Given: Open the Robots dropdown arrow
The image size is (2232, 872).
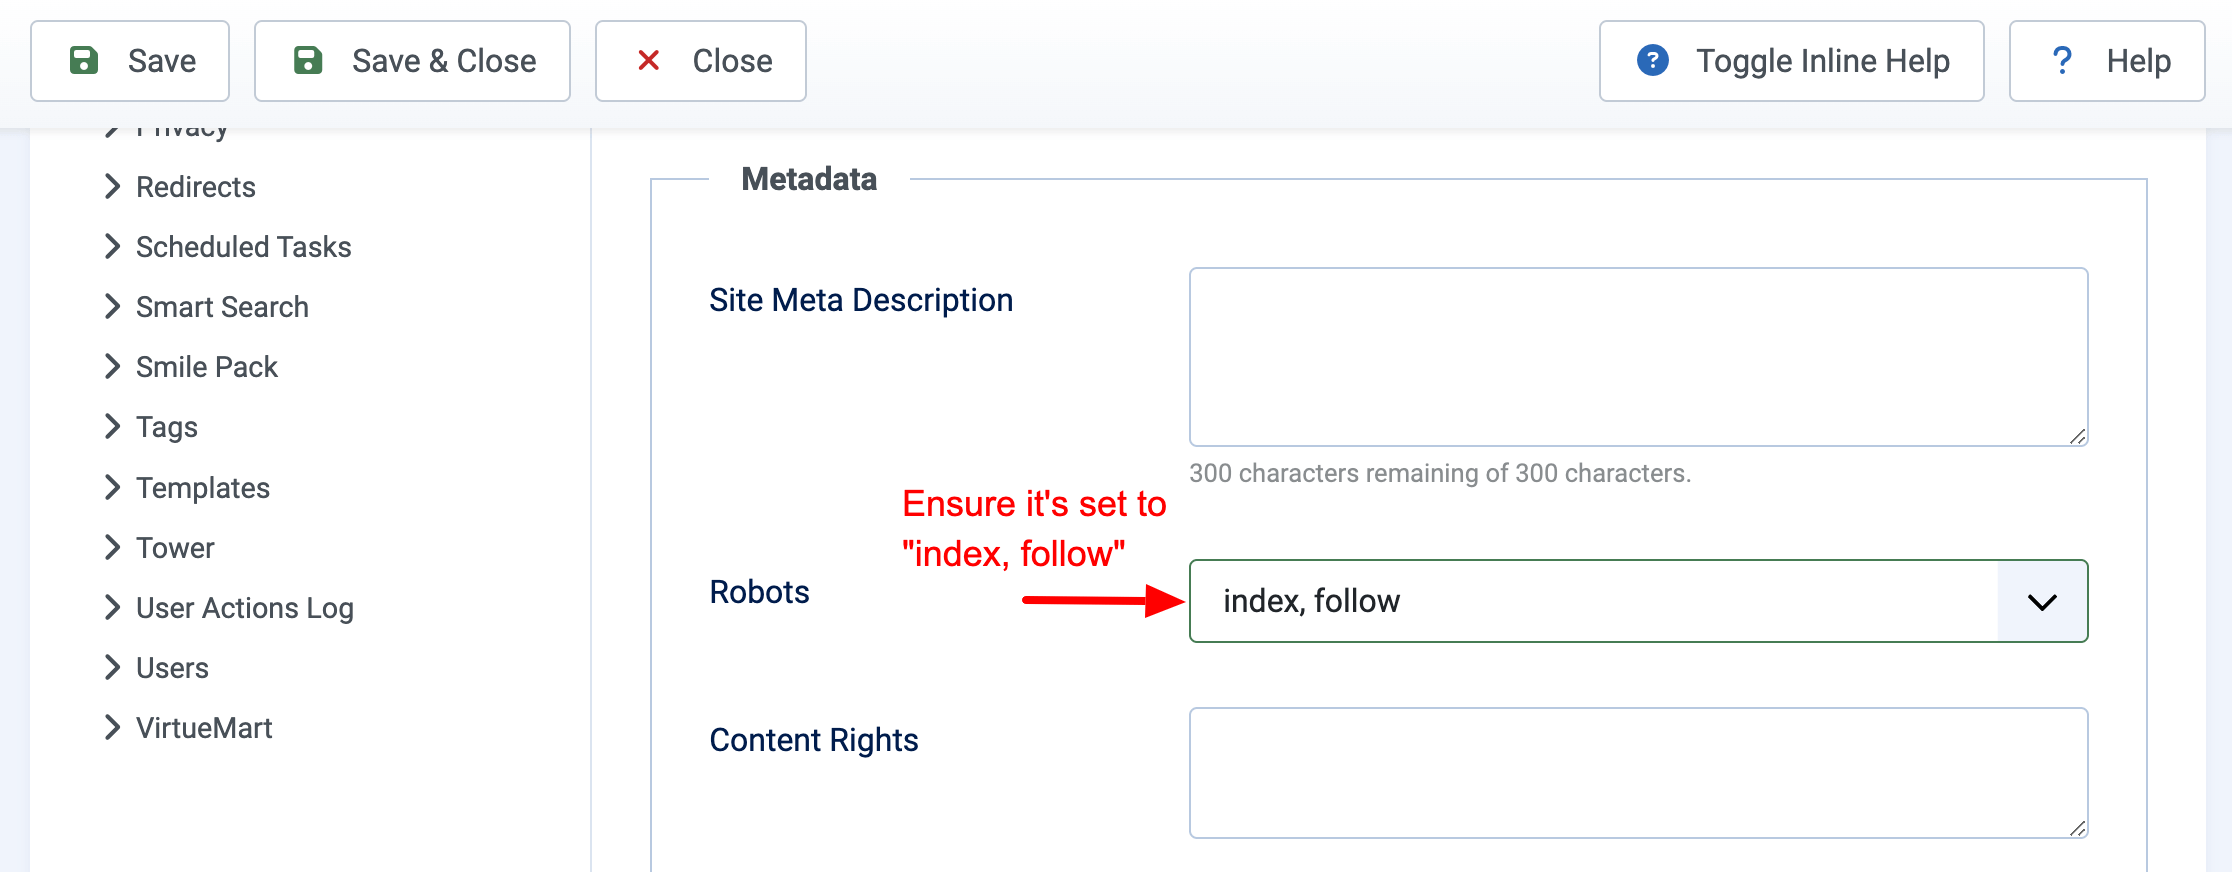Looking at the screenshot, I should [2042, 601].
